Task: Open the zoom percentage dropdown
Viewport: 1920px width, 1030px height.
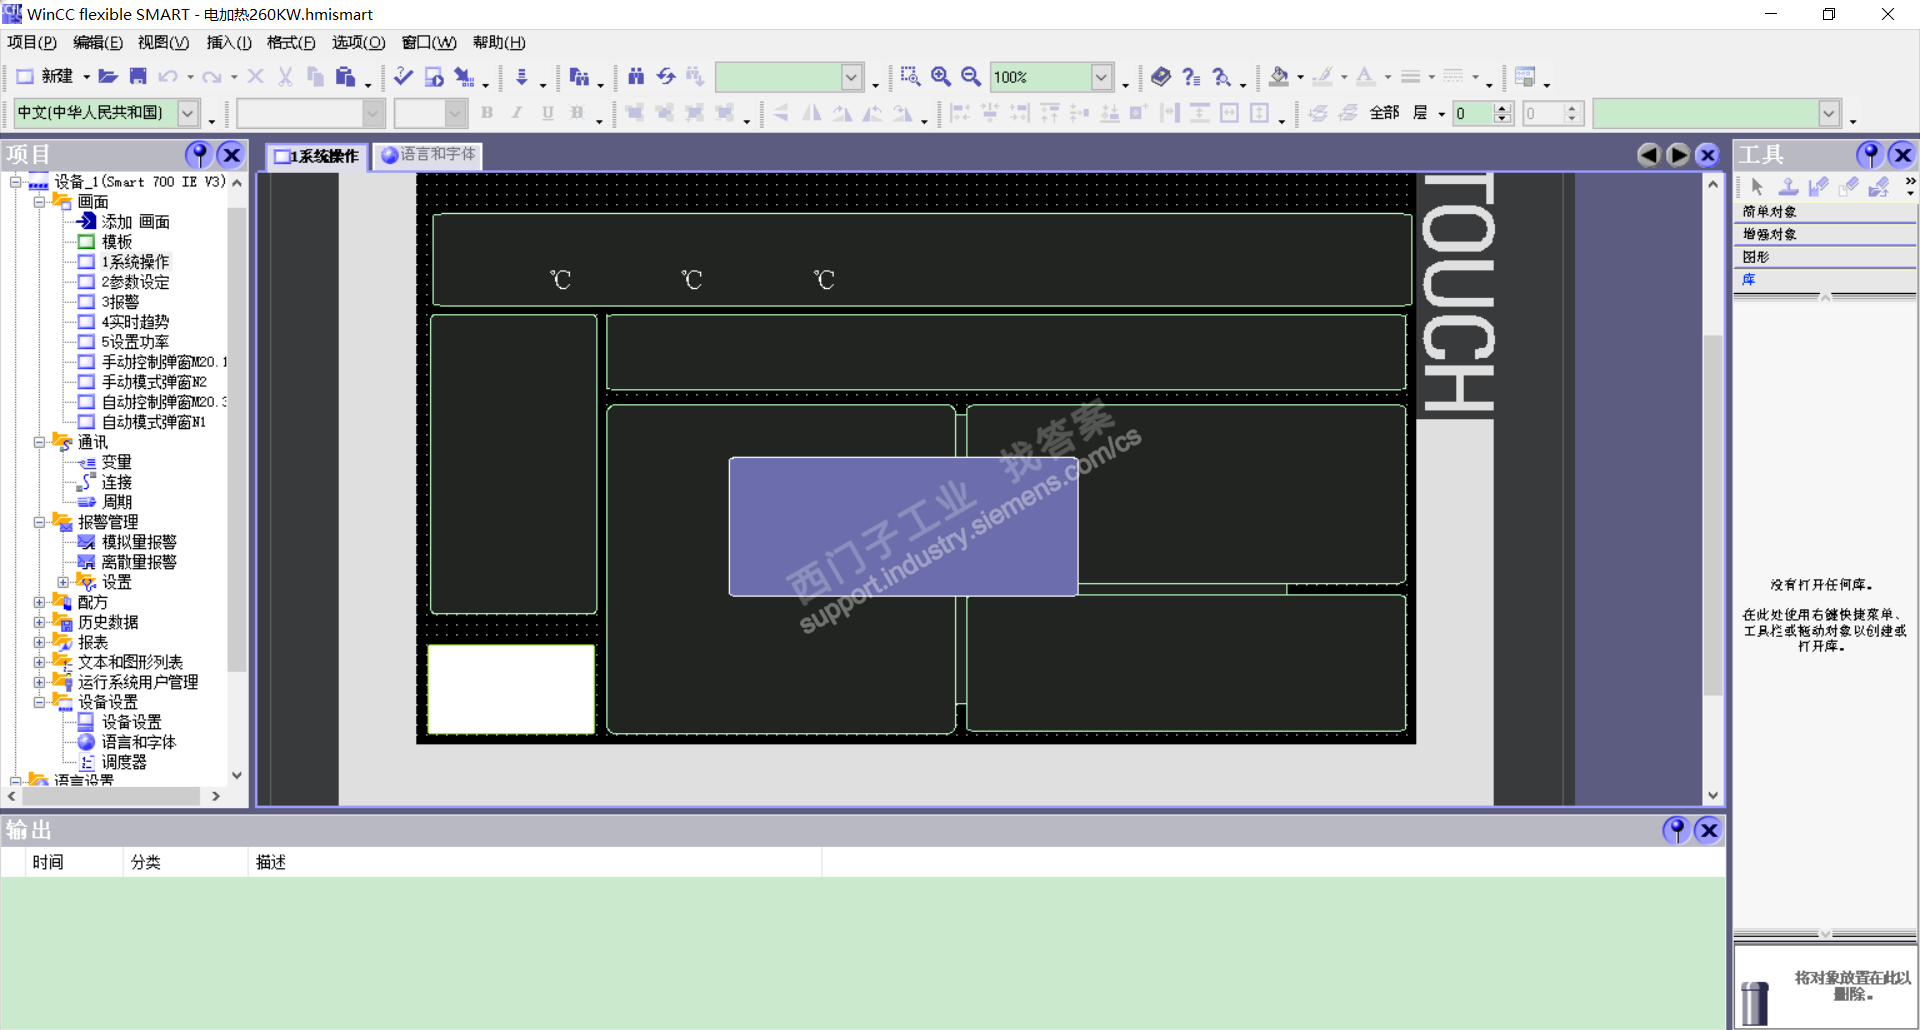Action: [x=1101, y=77]
